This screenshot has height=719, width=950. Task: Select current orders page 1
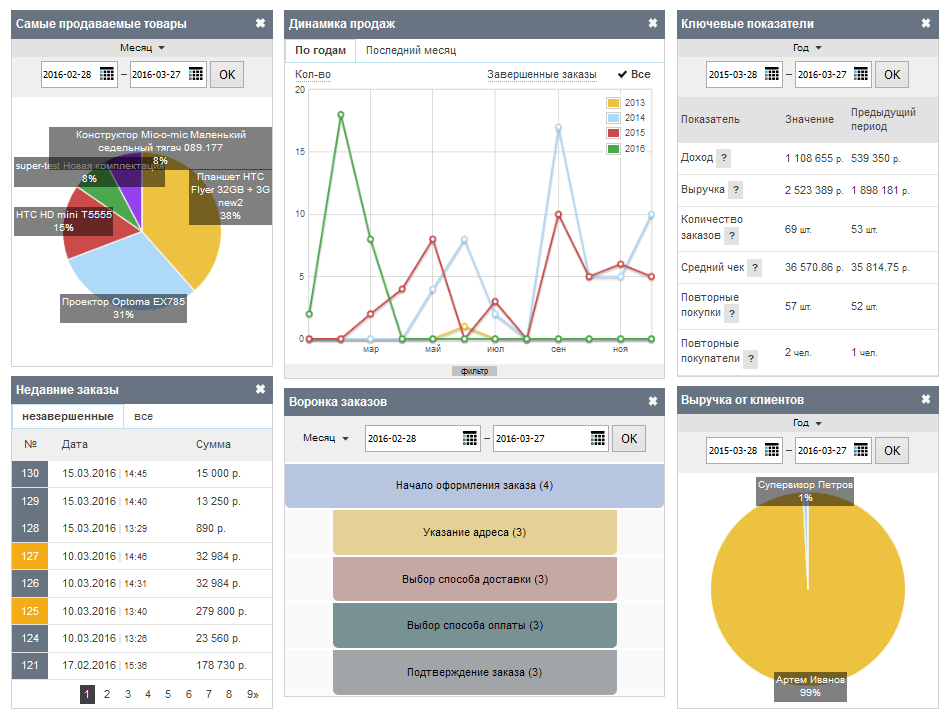tap(87, 694)
